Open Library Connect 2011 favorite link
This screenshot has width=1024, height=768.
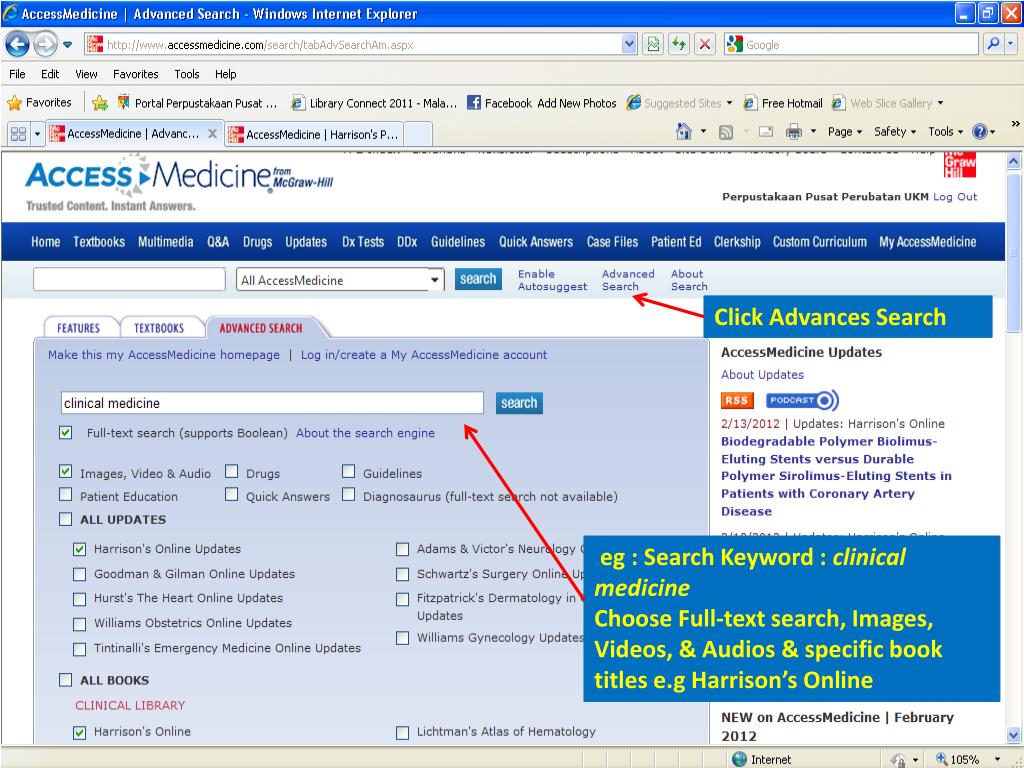coord(374,103)
